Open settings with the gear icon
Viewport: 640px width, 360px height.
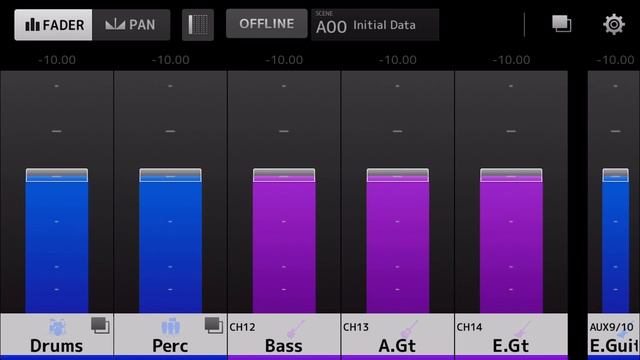coord(614,24)
